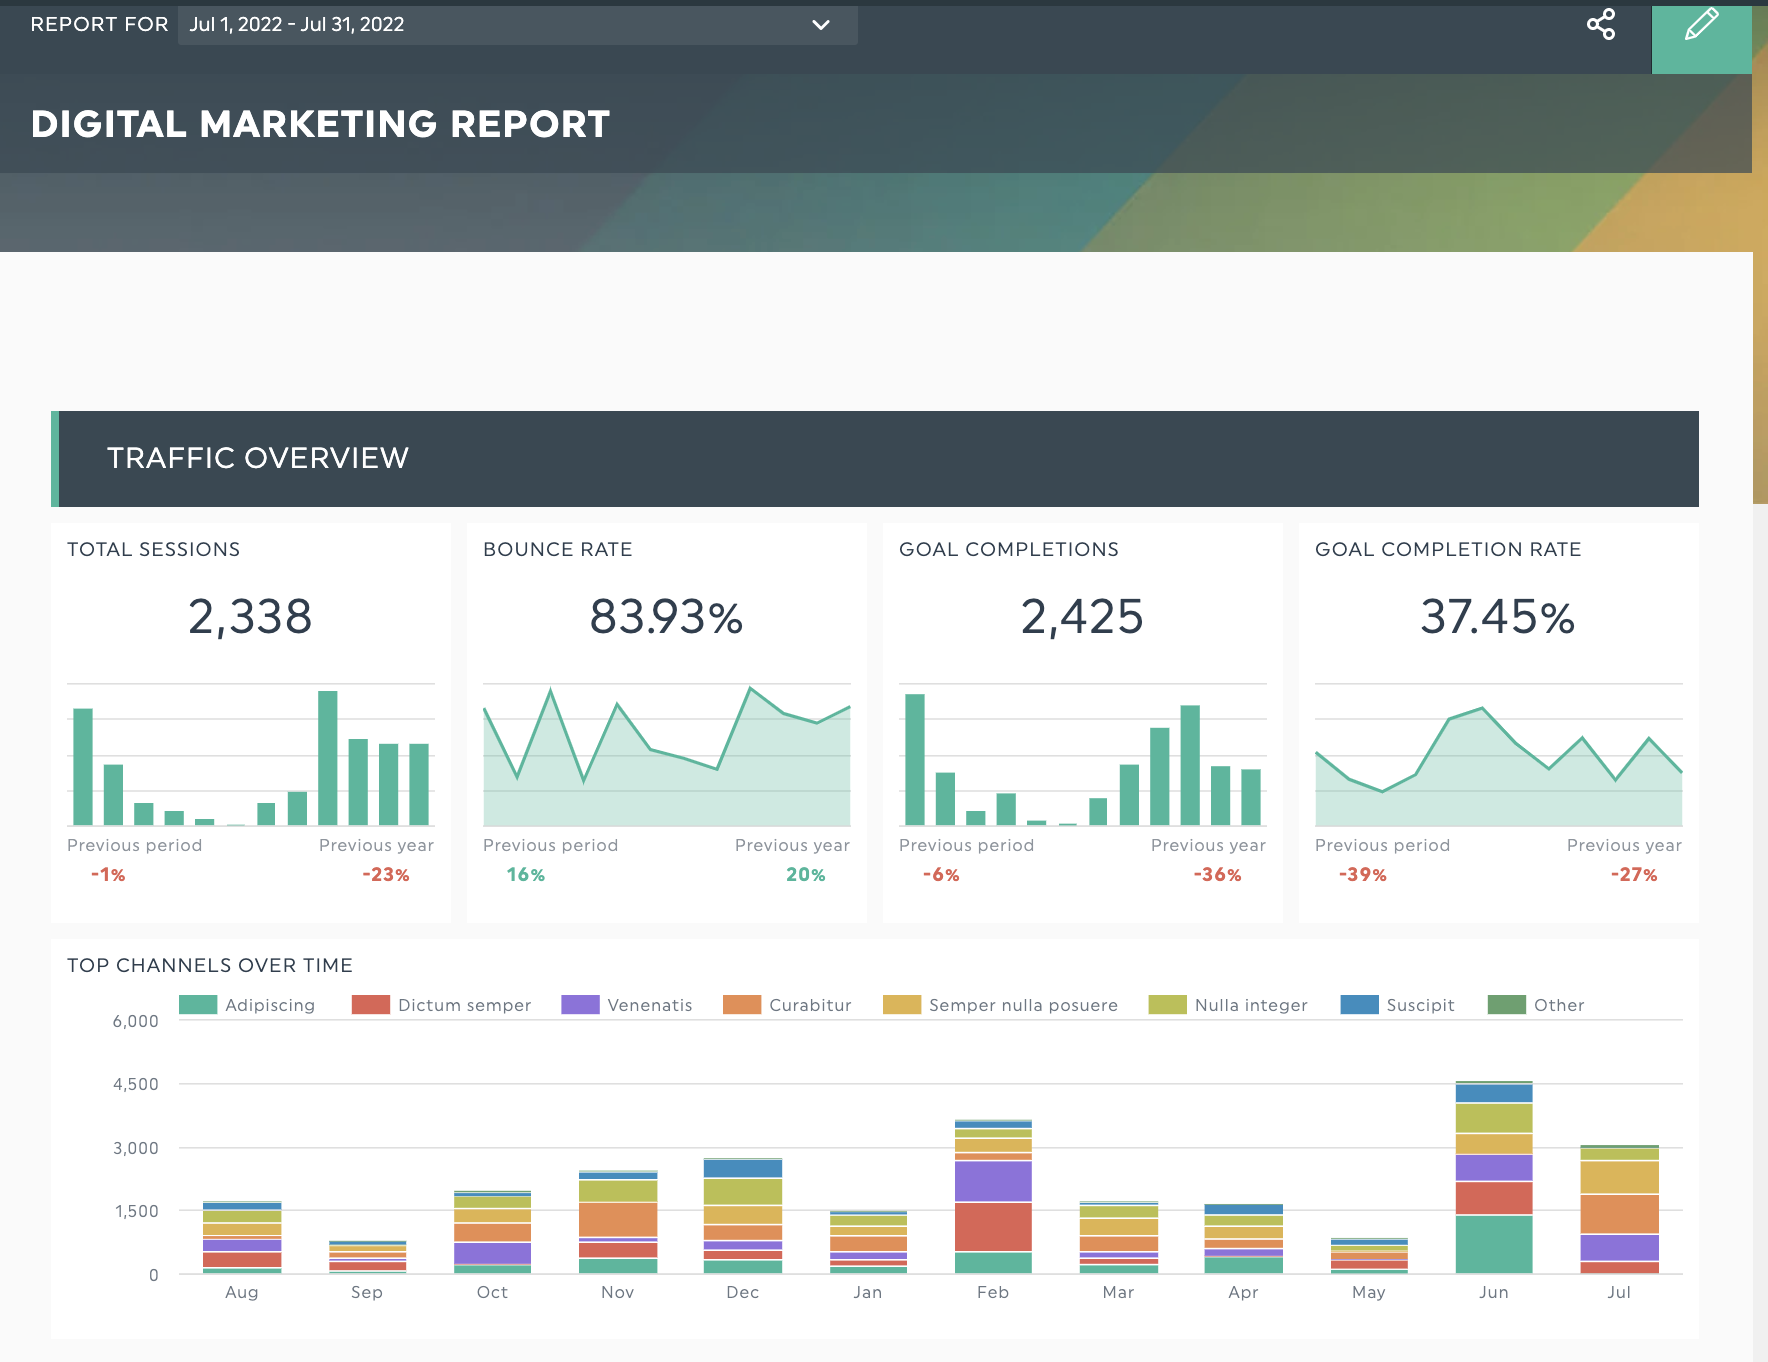Click the Jun stacked bar

tap(1494, 1177)
